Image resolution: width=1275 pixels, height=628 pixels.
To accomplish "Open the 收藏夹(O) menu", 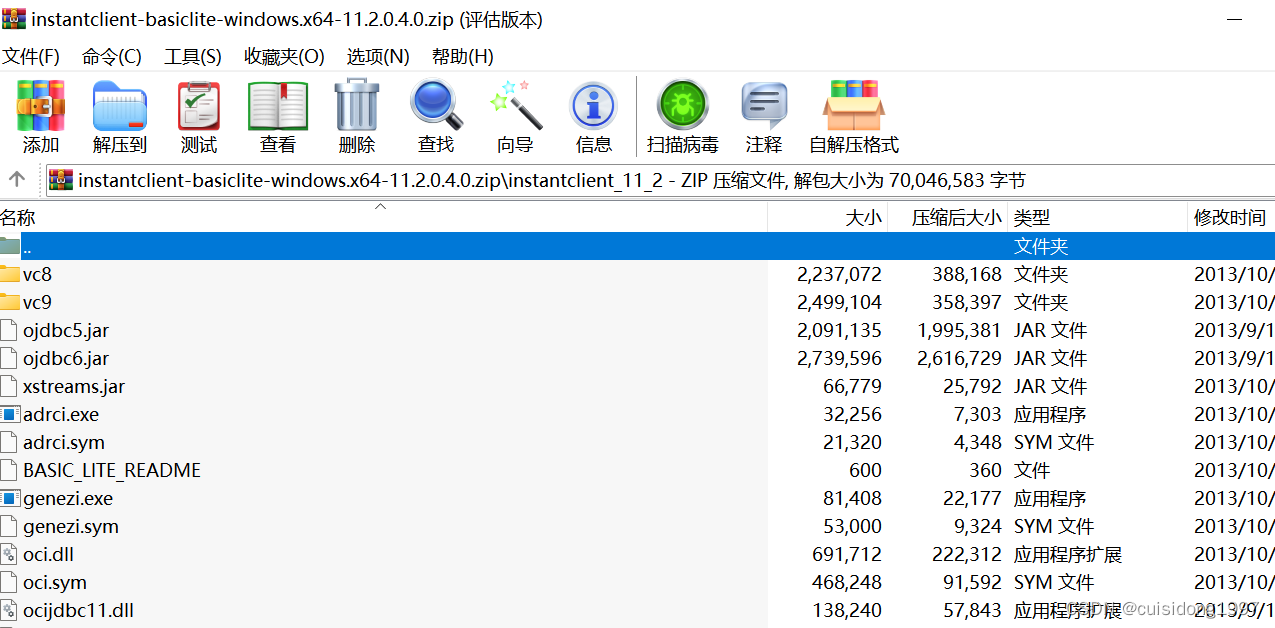I will pos(285,57).
